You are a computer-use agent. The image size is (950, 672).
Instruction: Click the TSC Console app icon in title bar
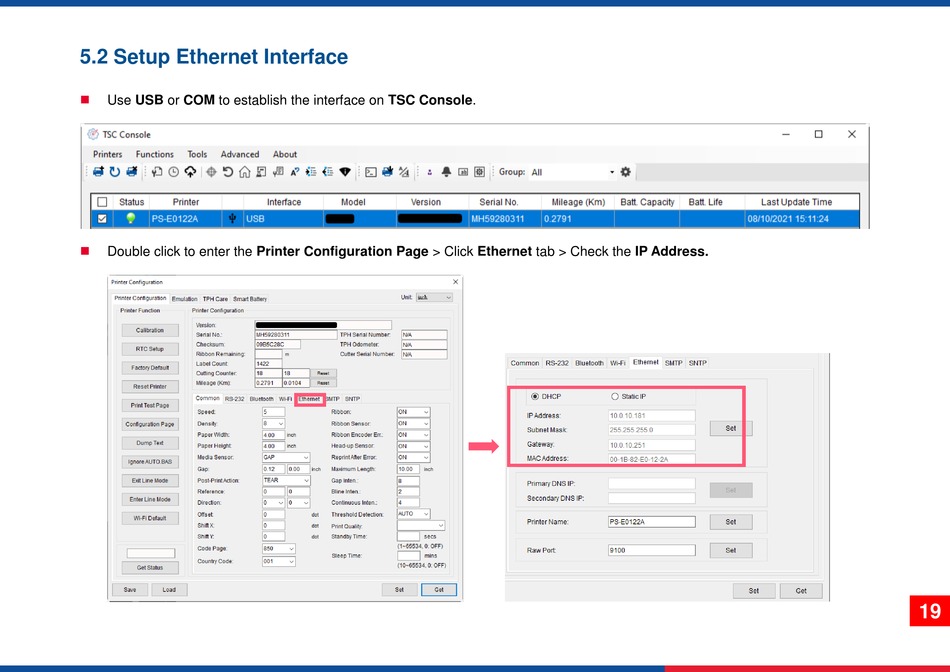pyautogui.click(x=93, y=135)
